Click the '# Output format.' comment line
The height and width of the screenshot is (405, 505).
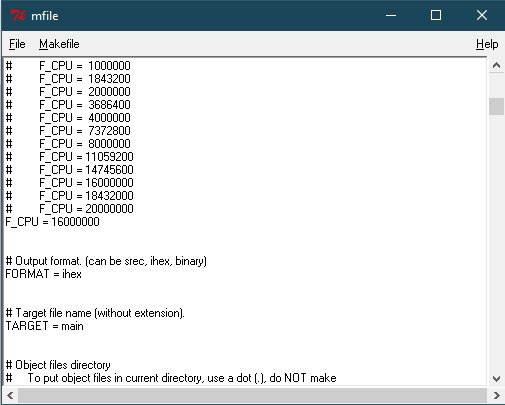tap(106, 261)
